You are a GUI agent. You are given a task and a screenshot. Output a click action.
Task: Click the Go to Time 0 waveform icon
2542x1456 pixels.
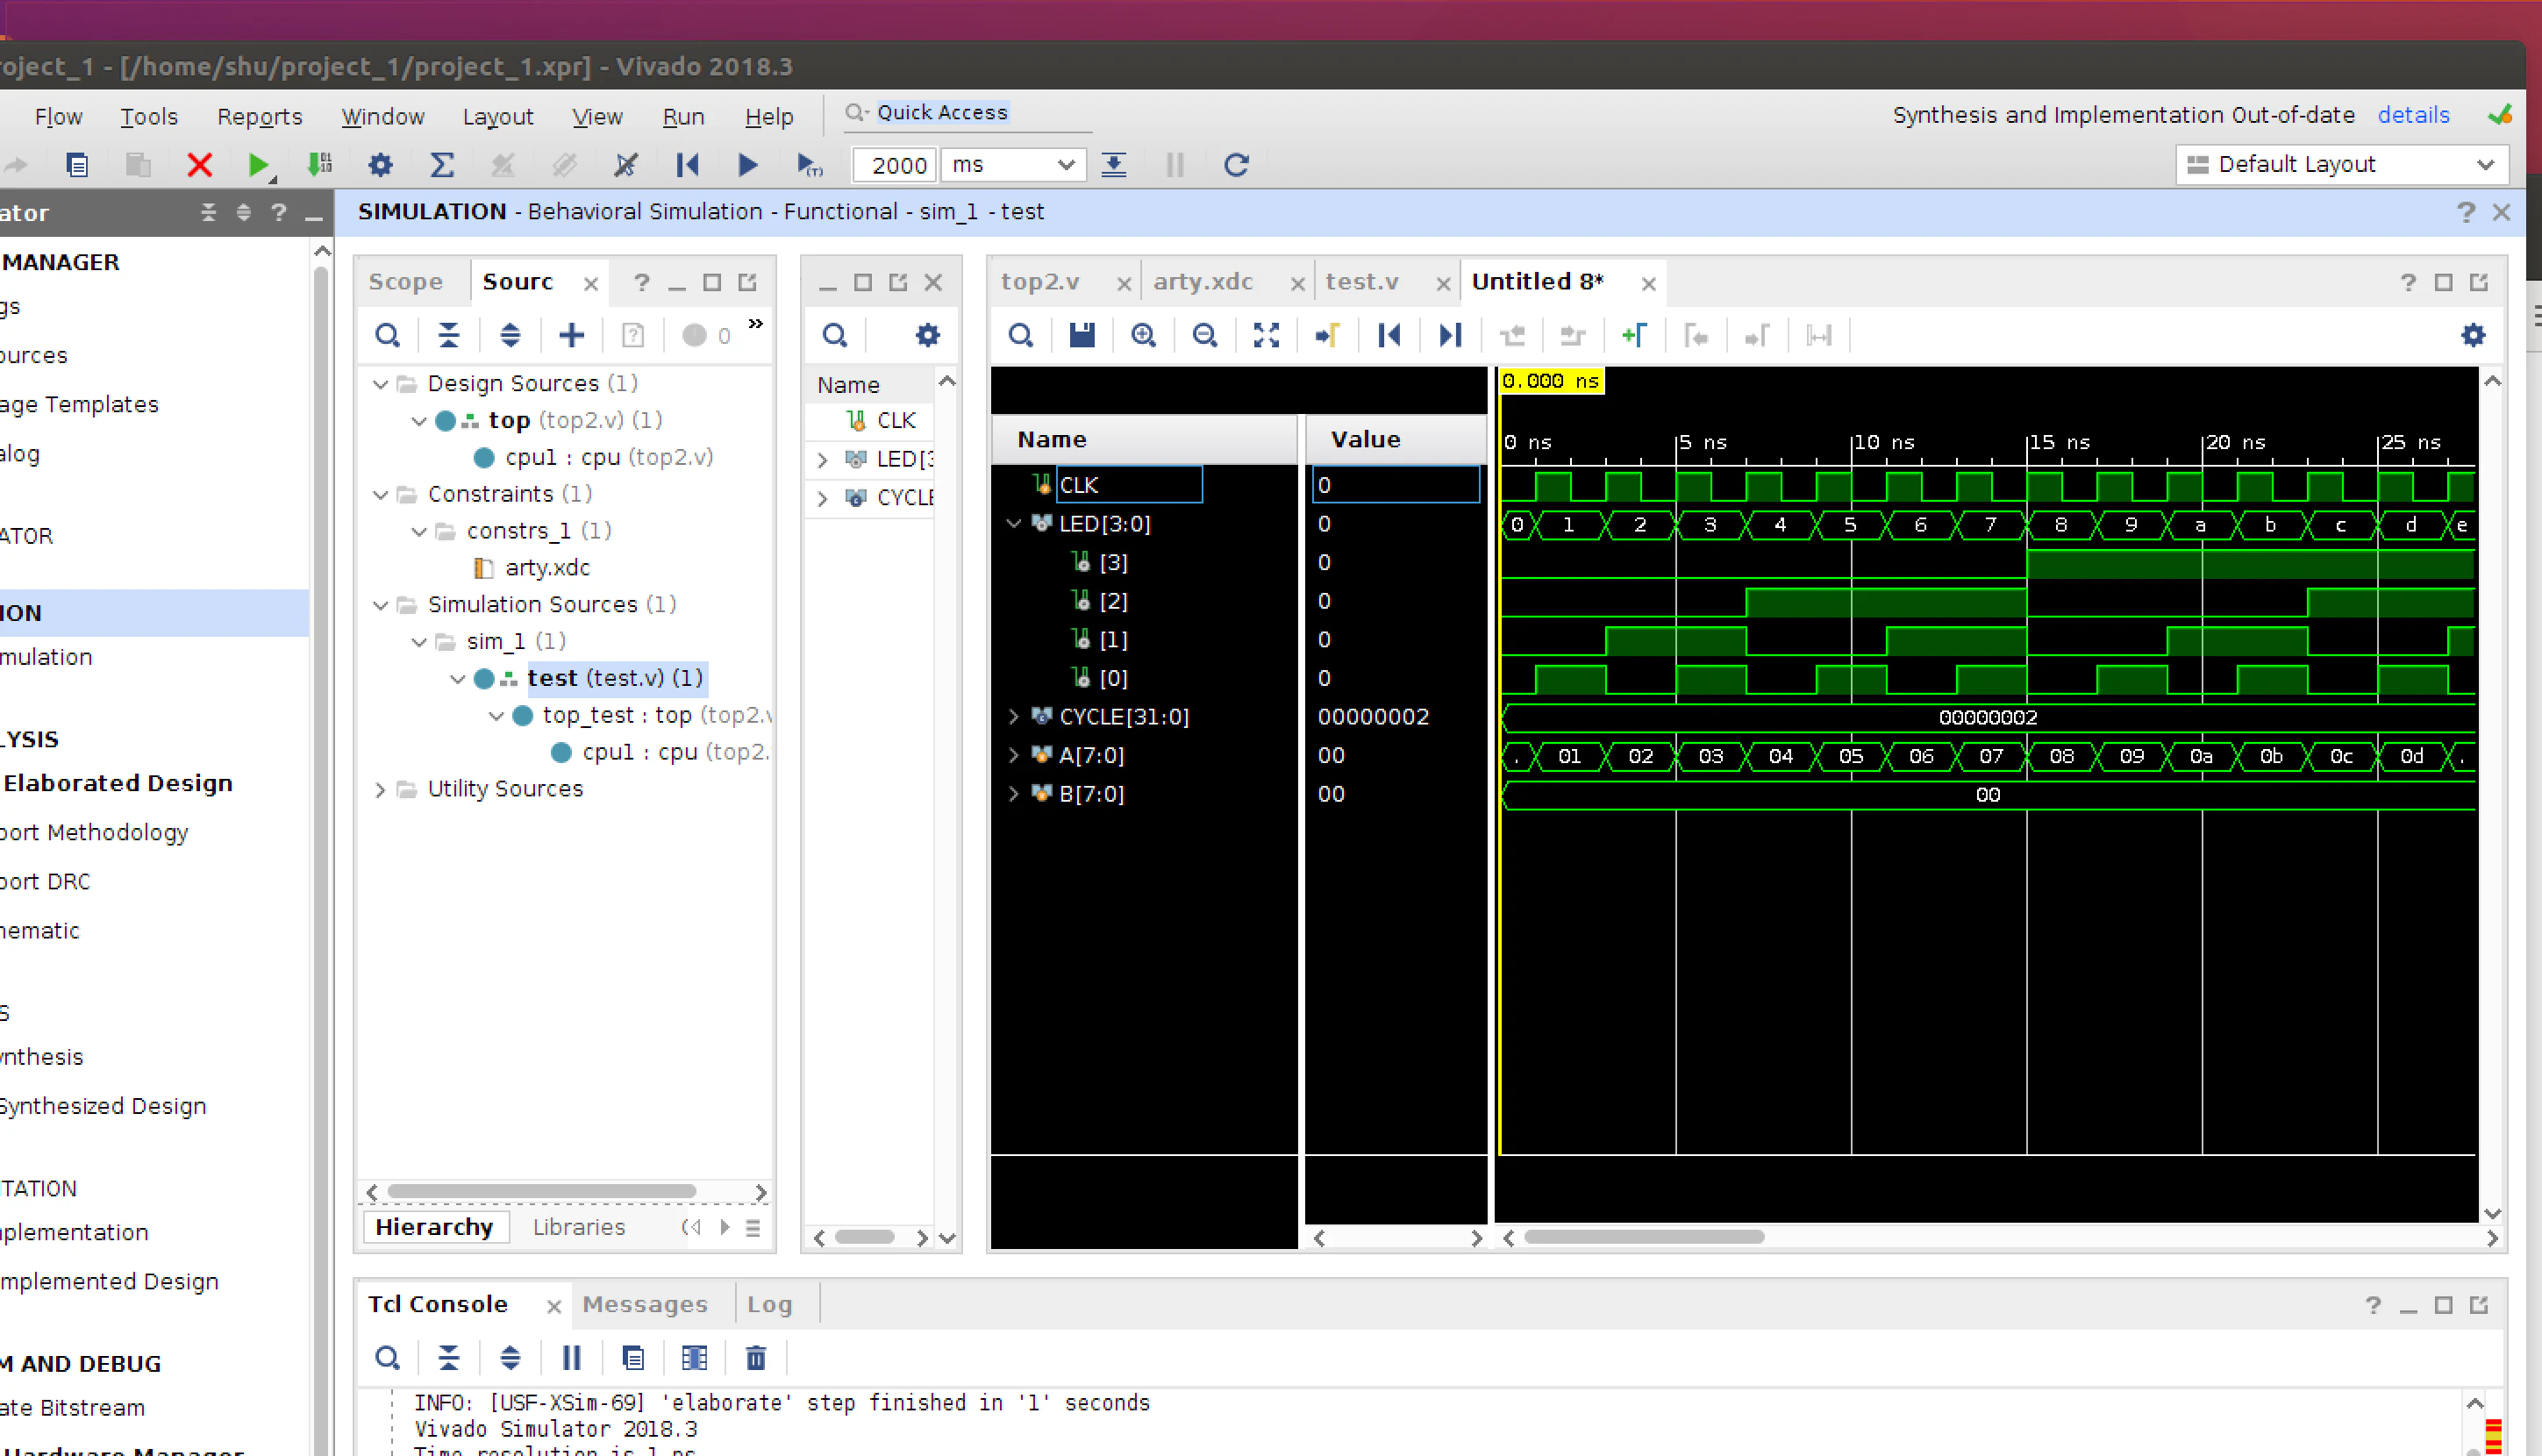coord(1389,335)
